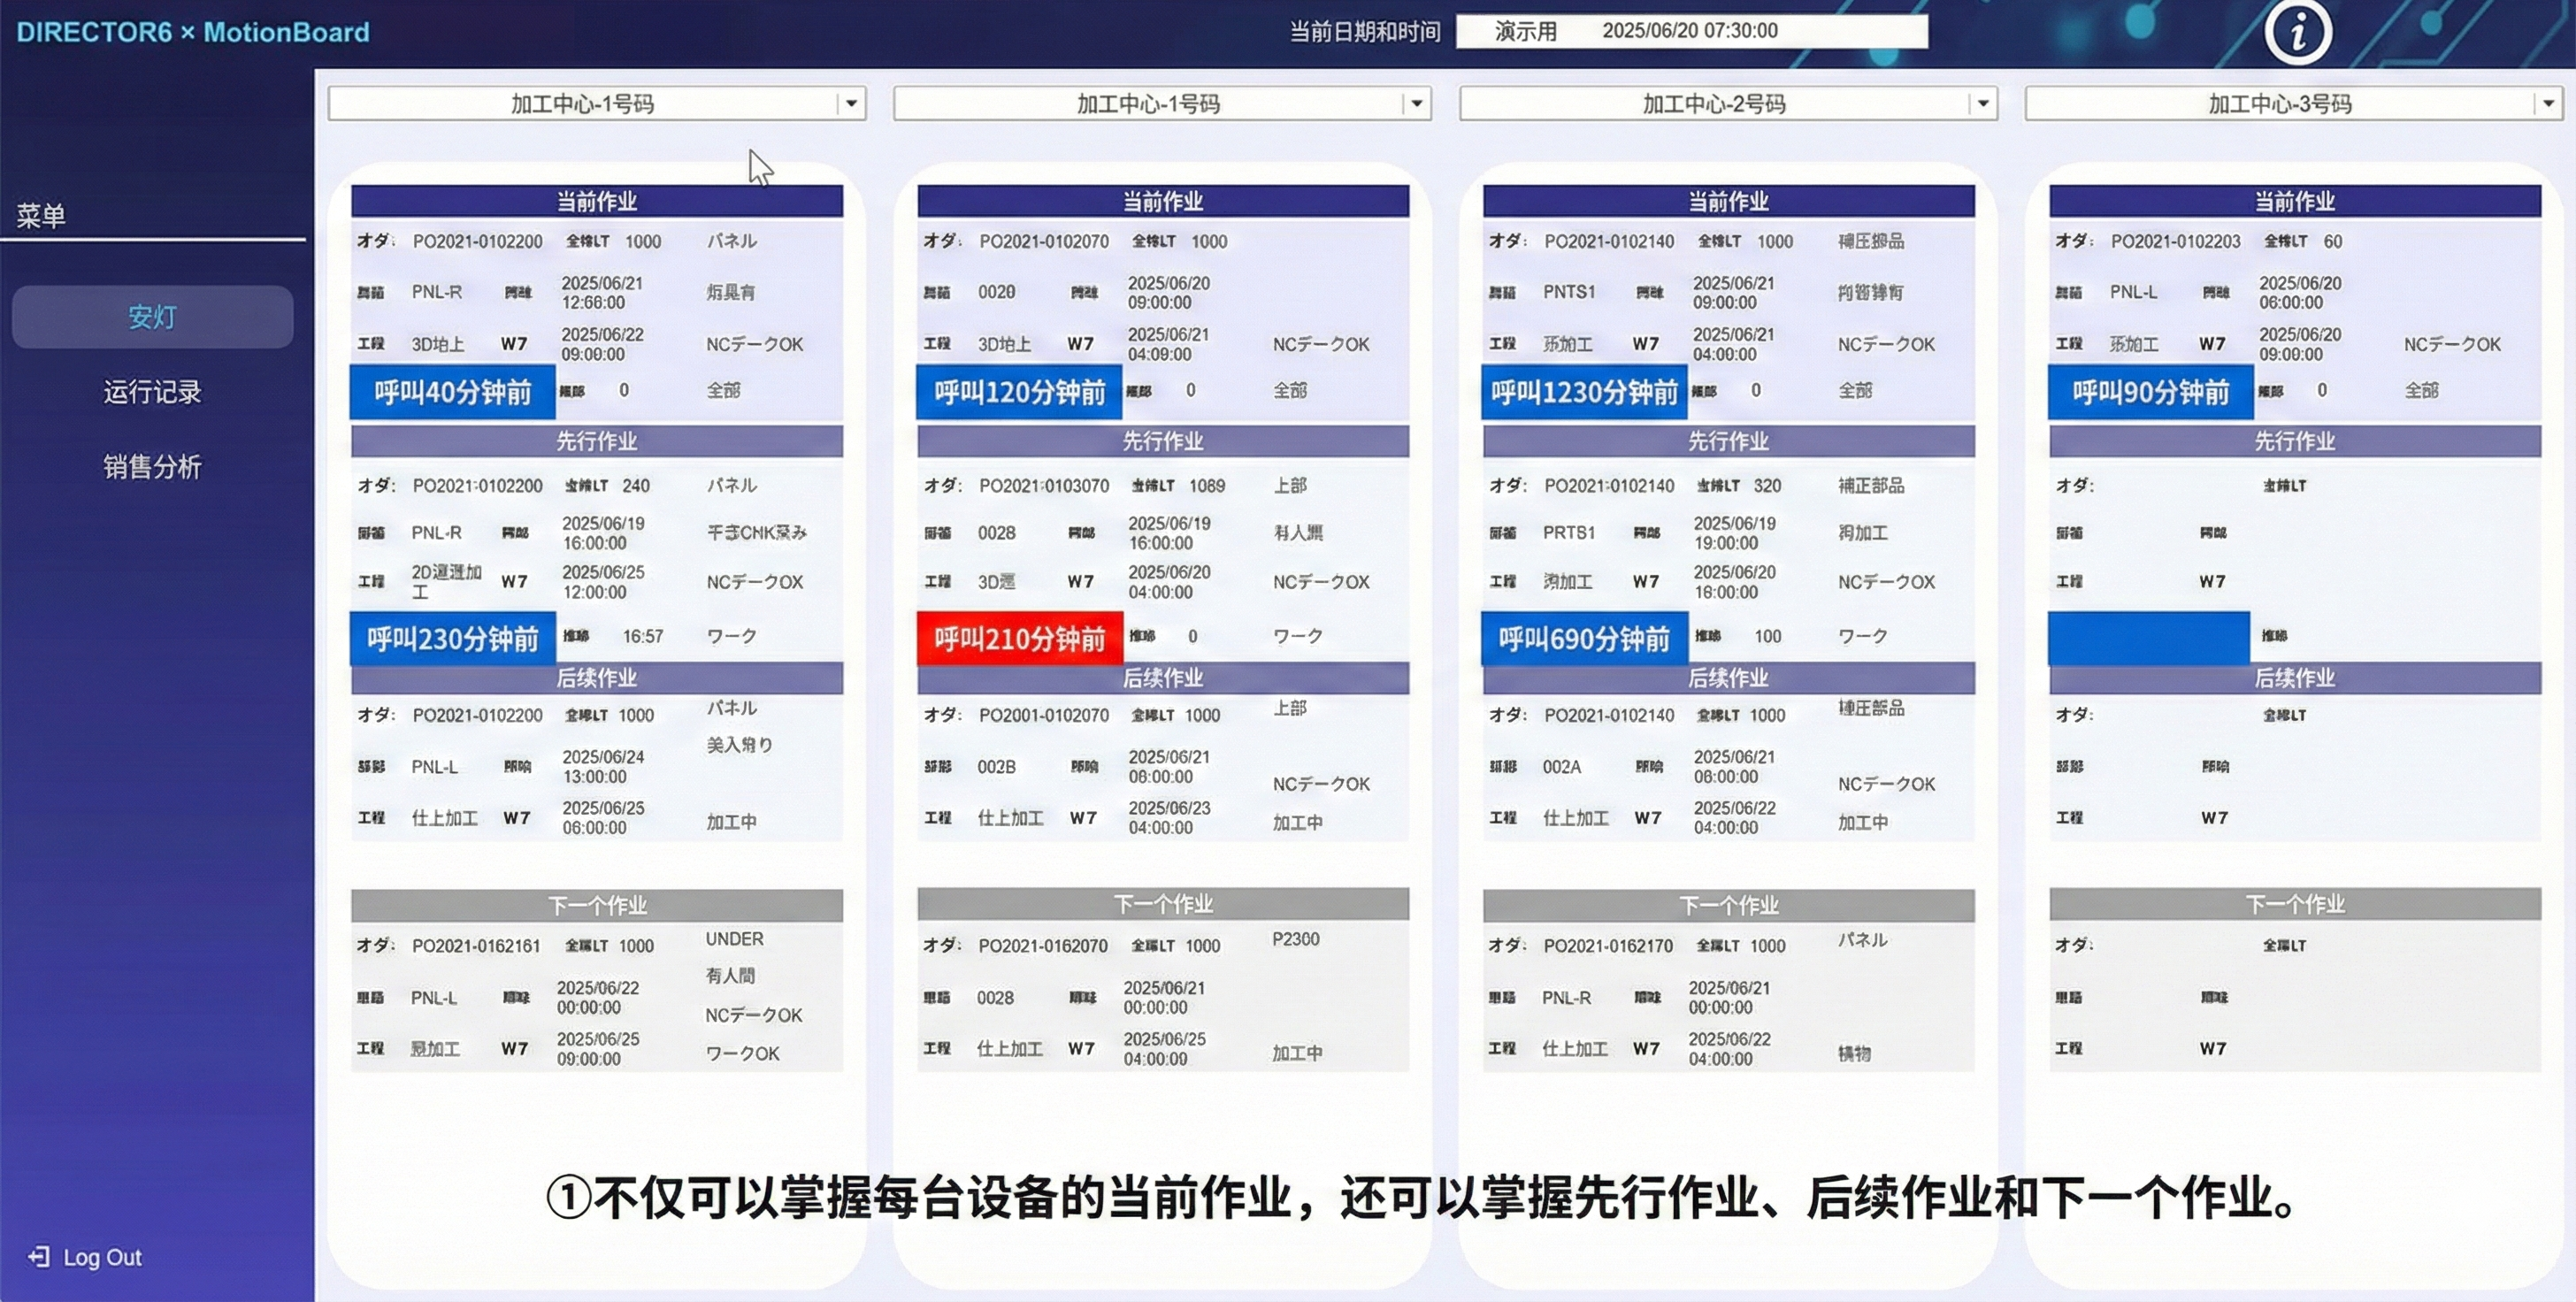The image size is (2576, 1302).
Task: Click the date and time input field
Action: coord(1690,31)
